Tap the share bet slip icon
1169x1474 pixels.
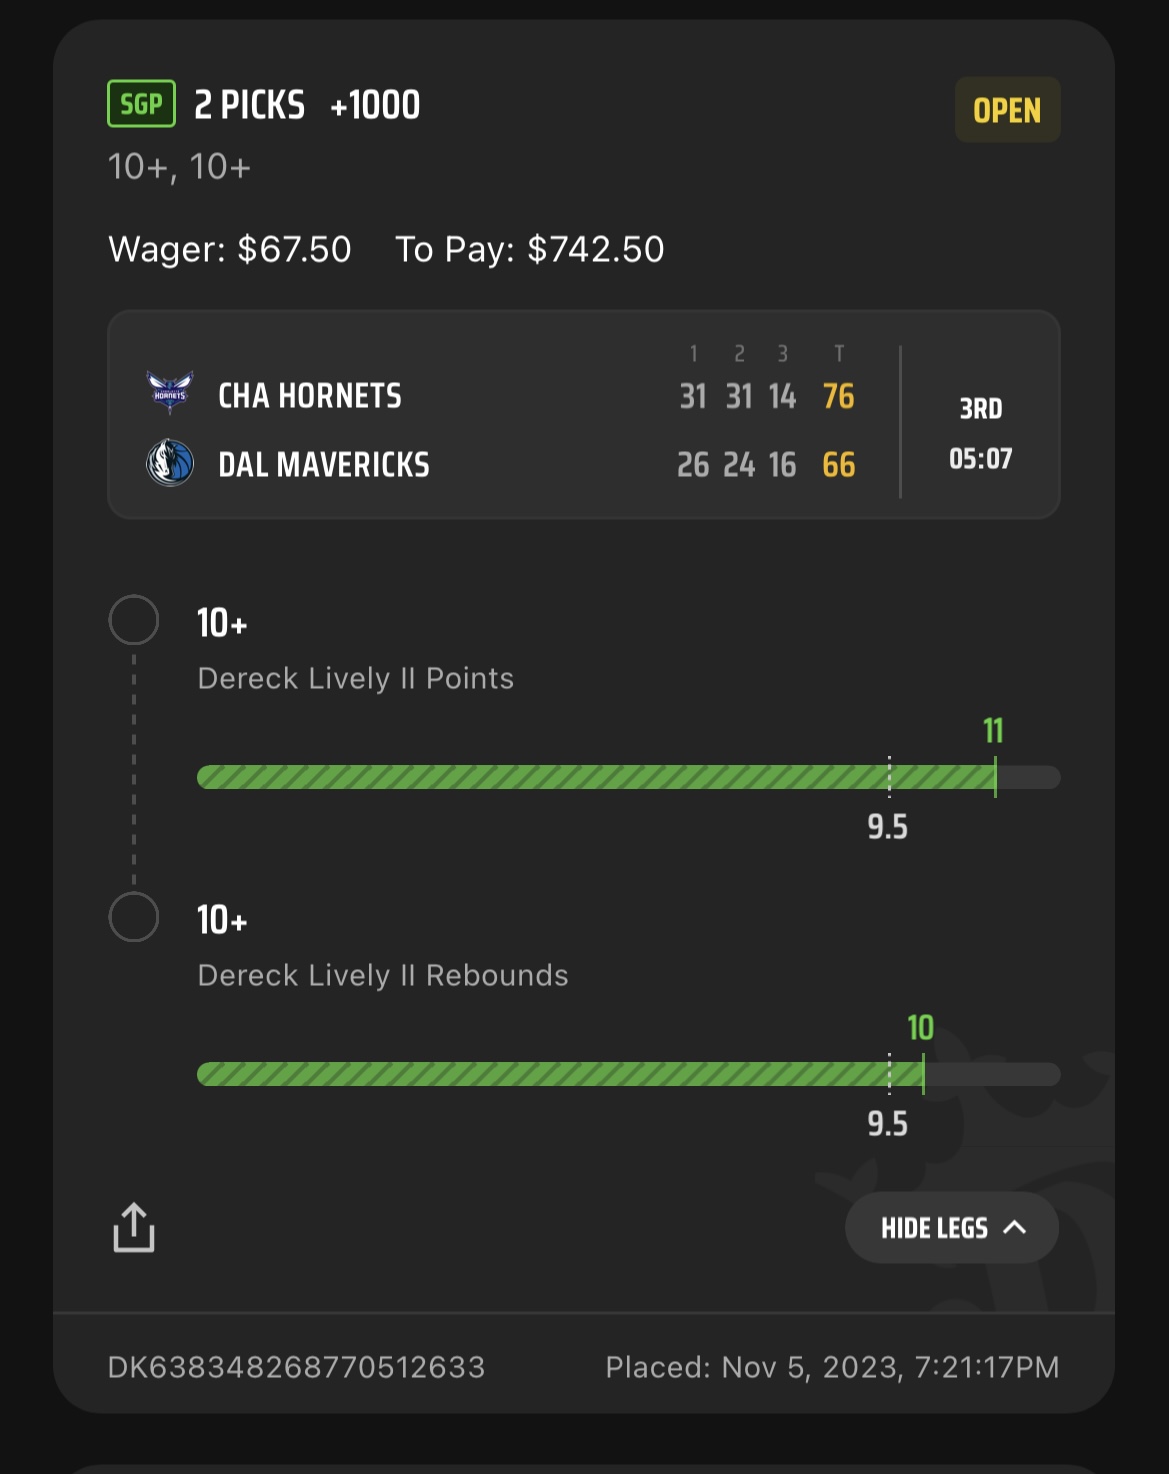[134, 1228]
